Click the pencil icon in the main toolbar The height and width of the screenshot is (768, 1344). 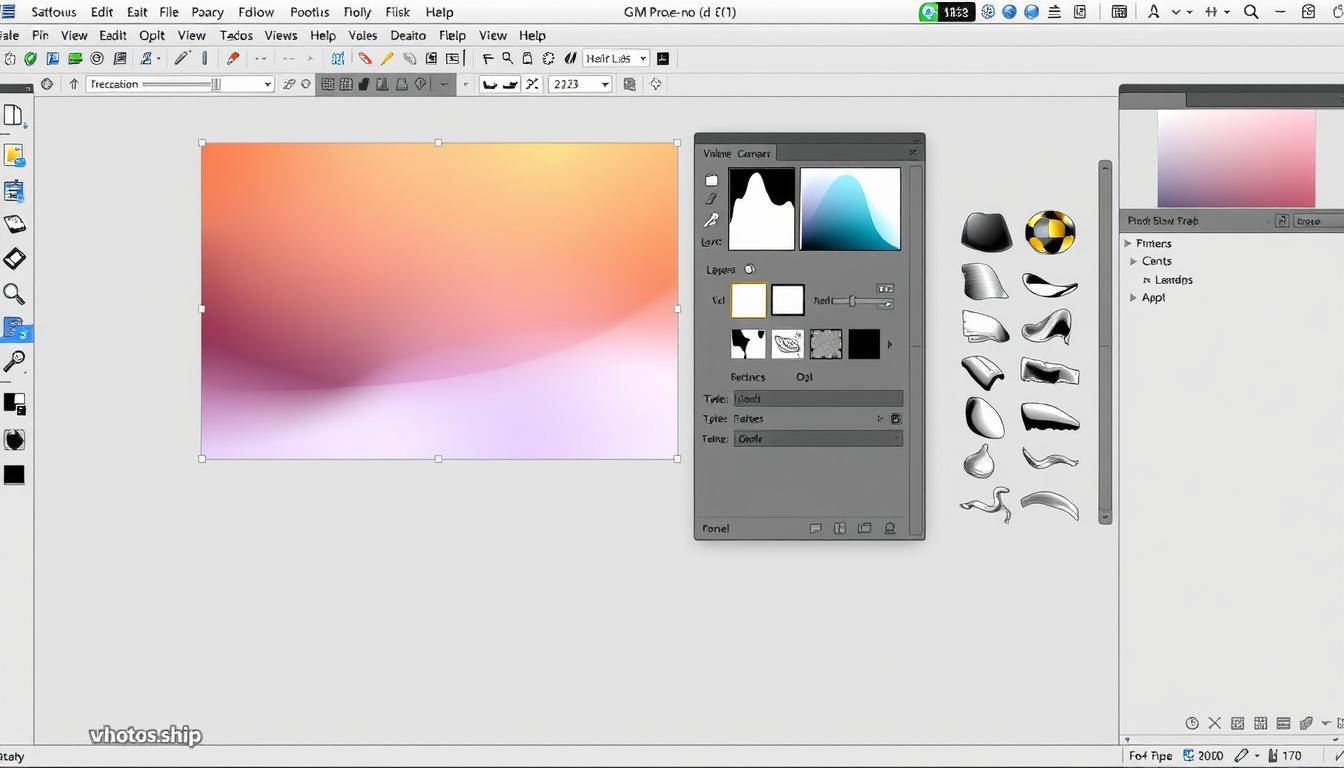pos(182,59)
